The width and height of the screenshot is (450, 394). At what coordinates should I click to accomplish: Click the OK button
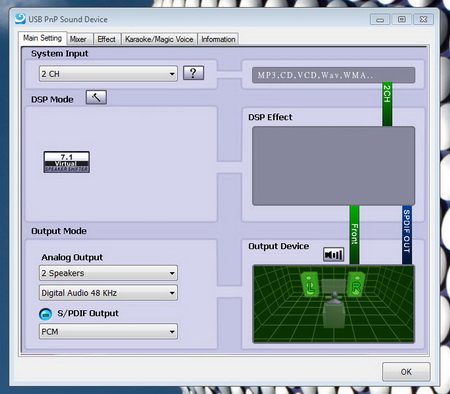[406, 372]
